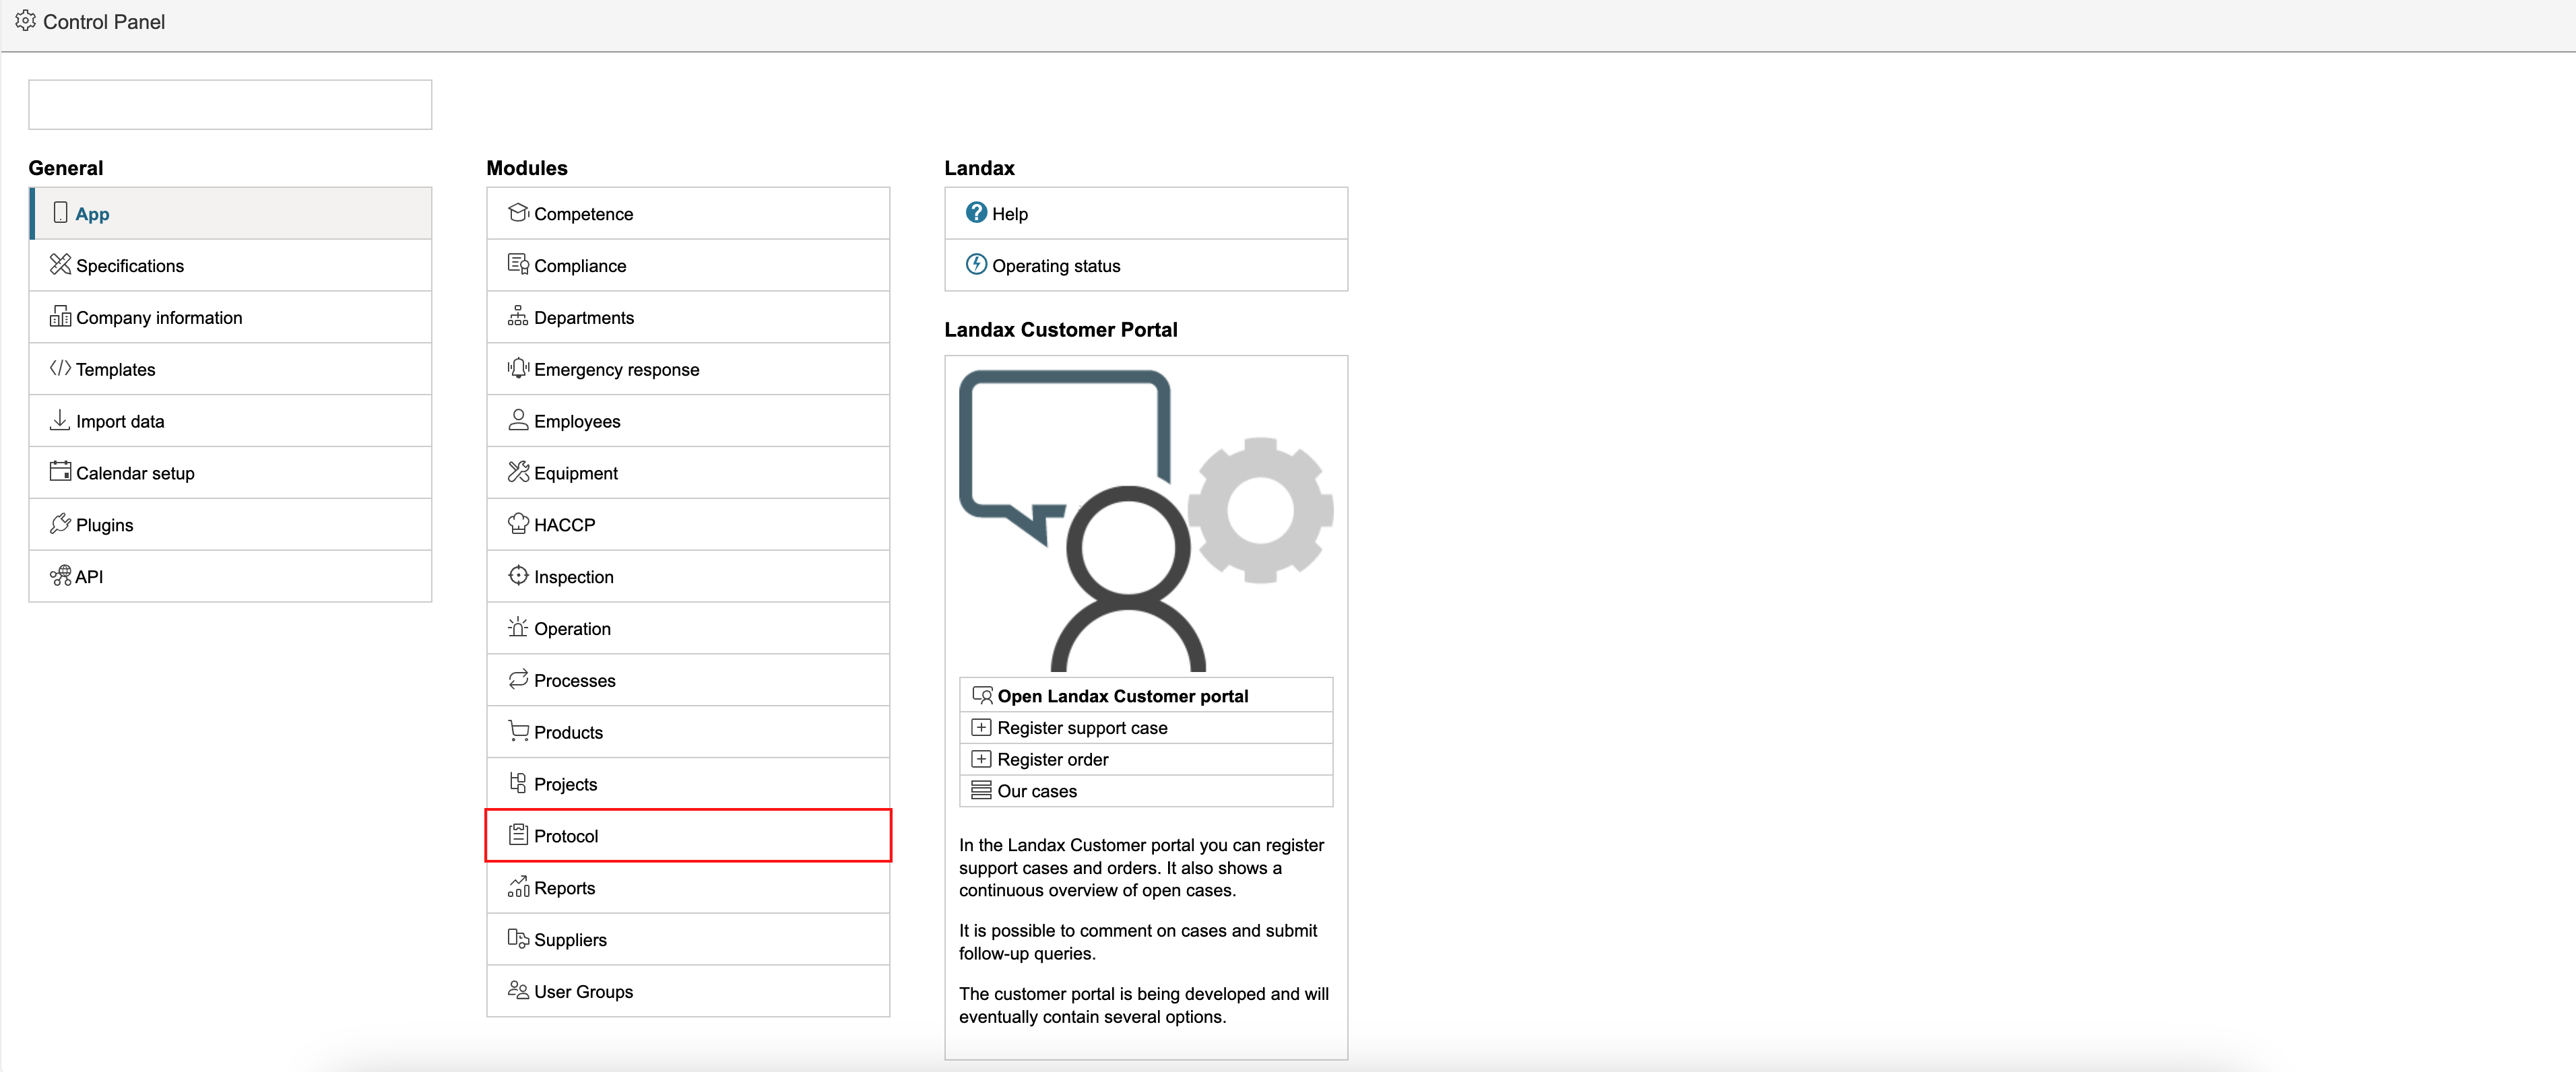
Task: Click the Products shopping cart icon
Action: pos(518,731)
